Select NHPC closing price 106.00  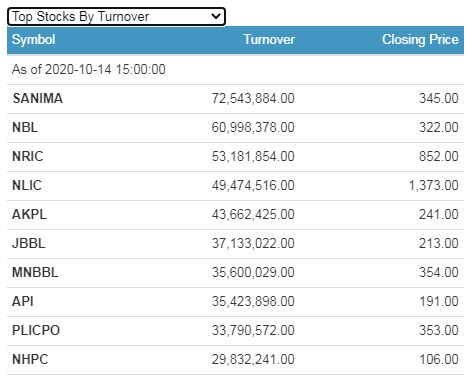pyautogui.click(x=439, y=359)
